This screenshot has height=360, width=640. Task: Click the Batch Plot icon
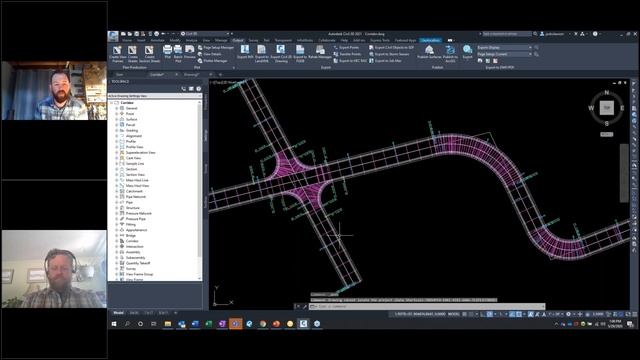pos(178,53)
